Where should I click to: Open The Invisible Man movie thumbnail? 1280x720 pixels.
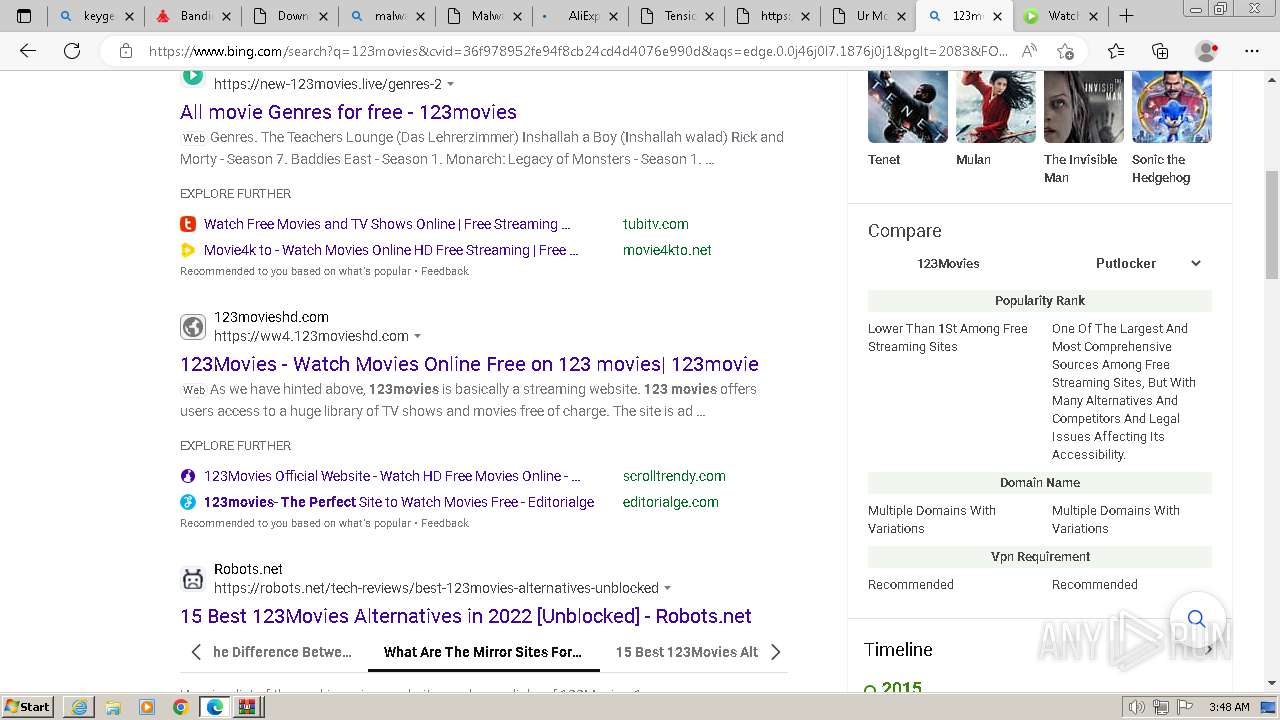pos(1084,107)
